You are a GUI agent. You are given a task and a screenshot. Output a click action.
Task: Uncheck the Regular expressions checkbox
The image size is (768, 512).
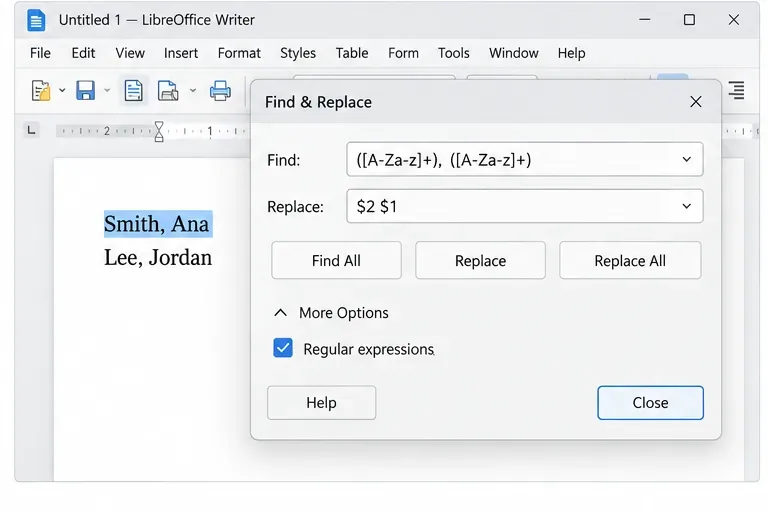[283, 348]
